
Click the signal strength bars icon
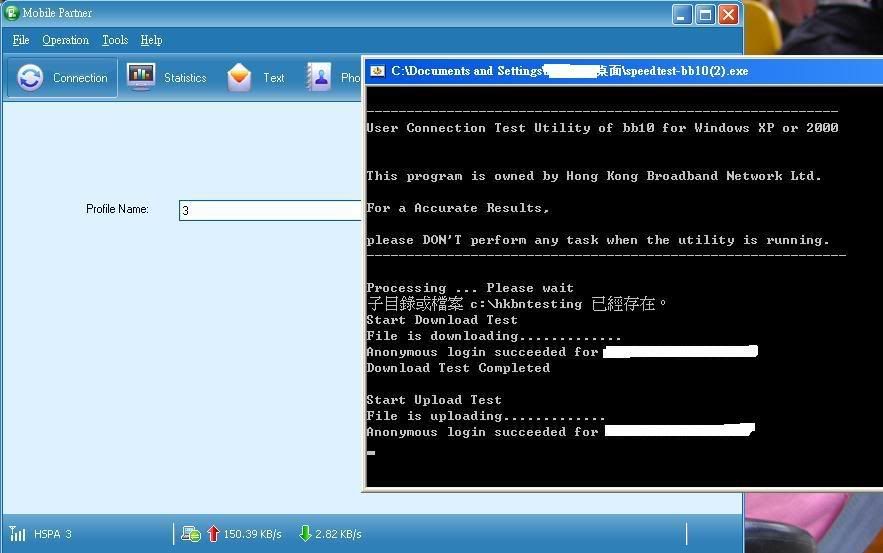pos(17,533)
